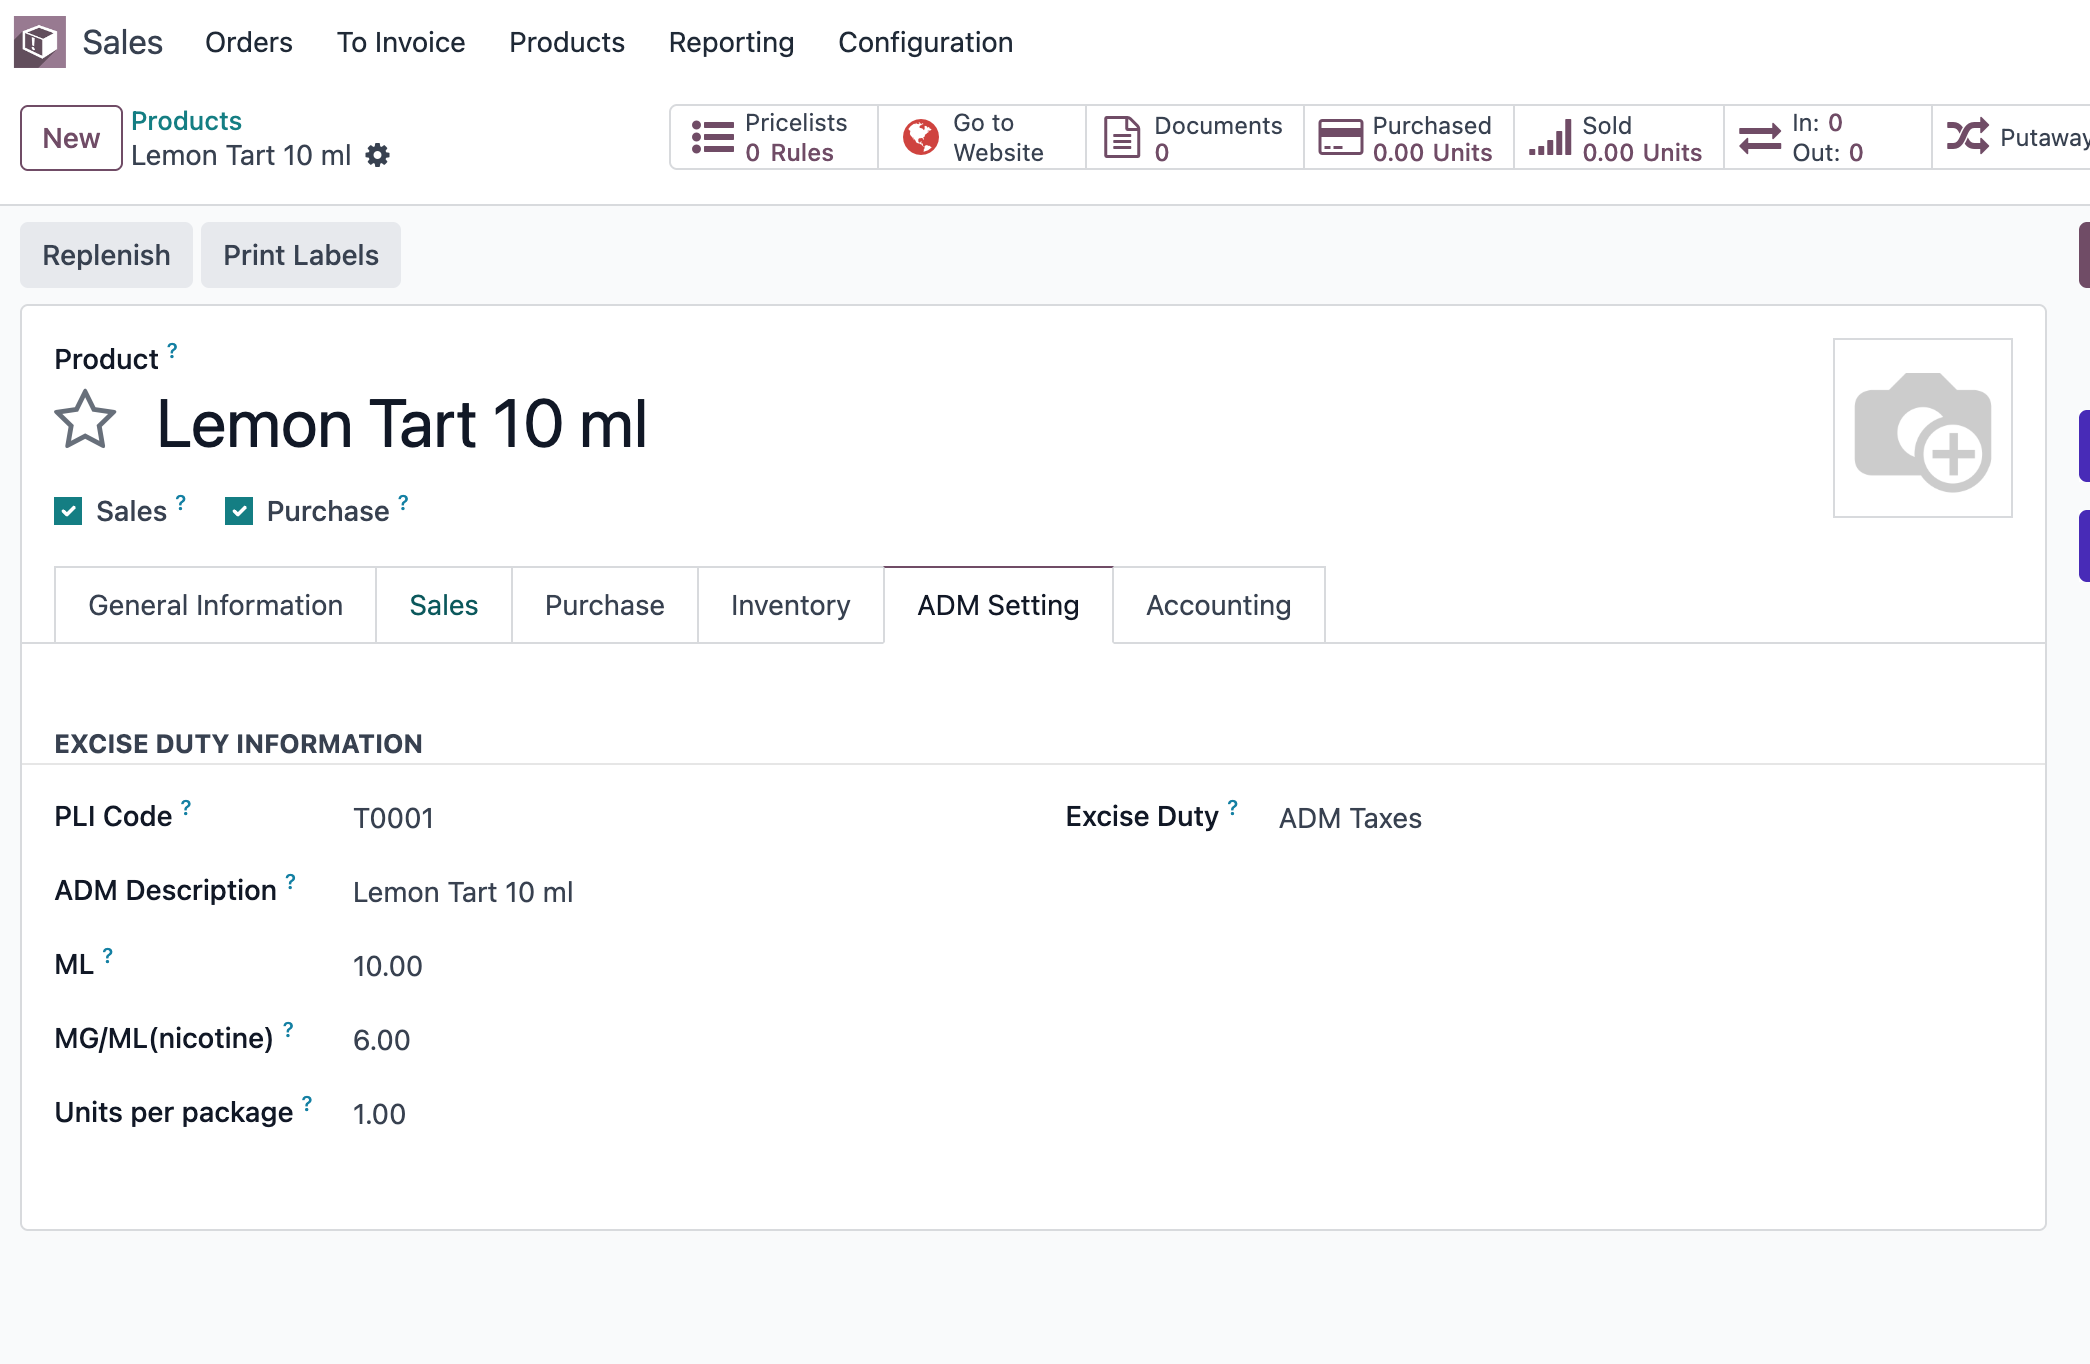This screenshot has width=2090, height=1364.
Task: Click the Sales app cube icon
Action: click(x=40, y=42)
